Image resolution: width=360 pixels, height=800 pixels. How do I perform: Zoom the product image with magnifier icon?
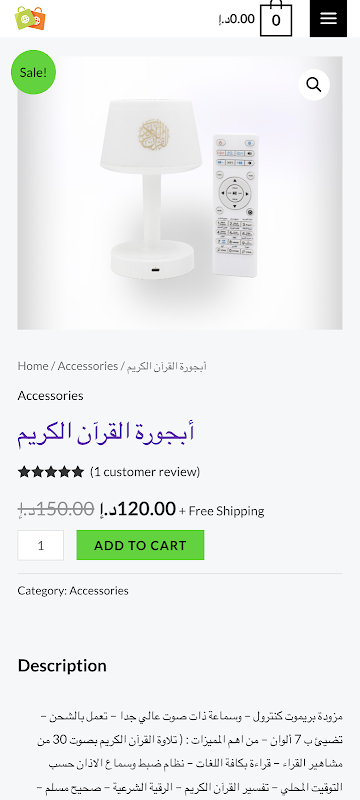pyautogui.click(x=314, y=85)
